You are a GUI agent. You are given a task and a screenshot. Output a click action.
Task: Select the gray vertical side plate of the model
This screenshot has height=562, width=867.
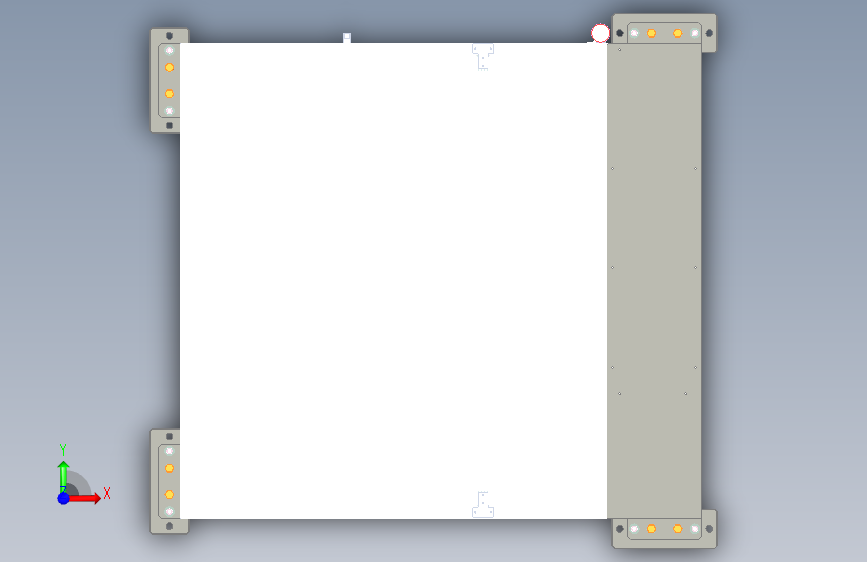pyautogui.click(x=654, y=281)
